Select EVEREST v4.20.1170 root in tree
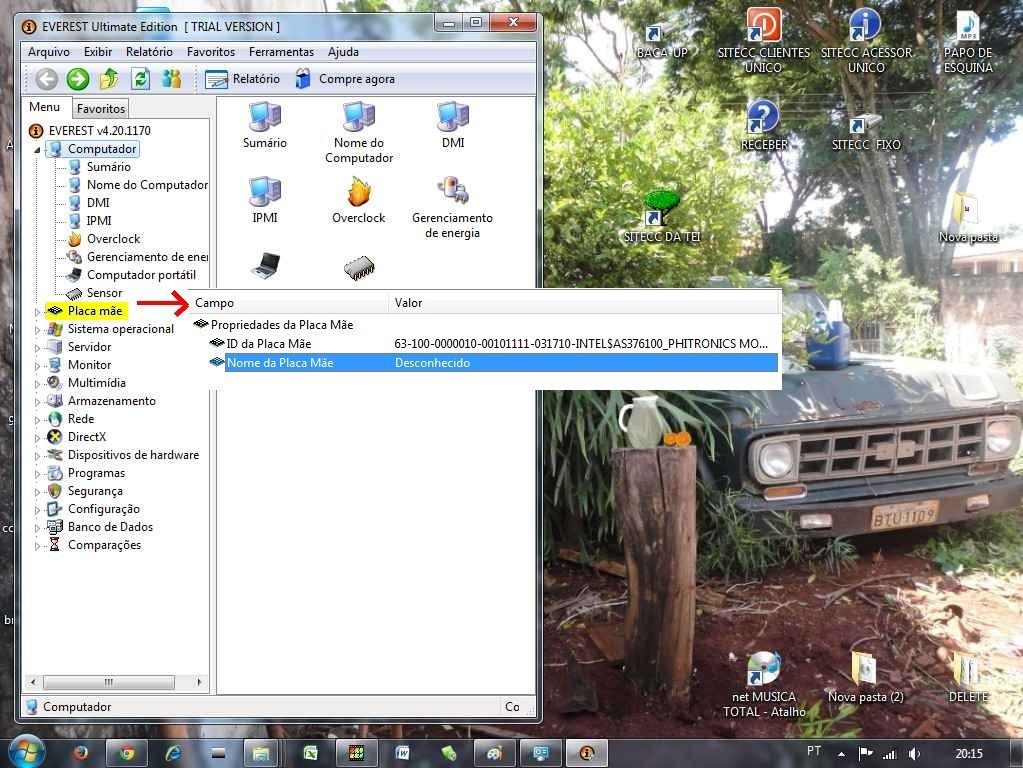Screen dimensions: 1023x768 99,131
